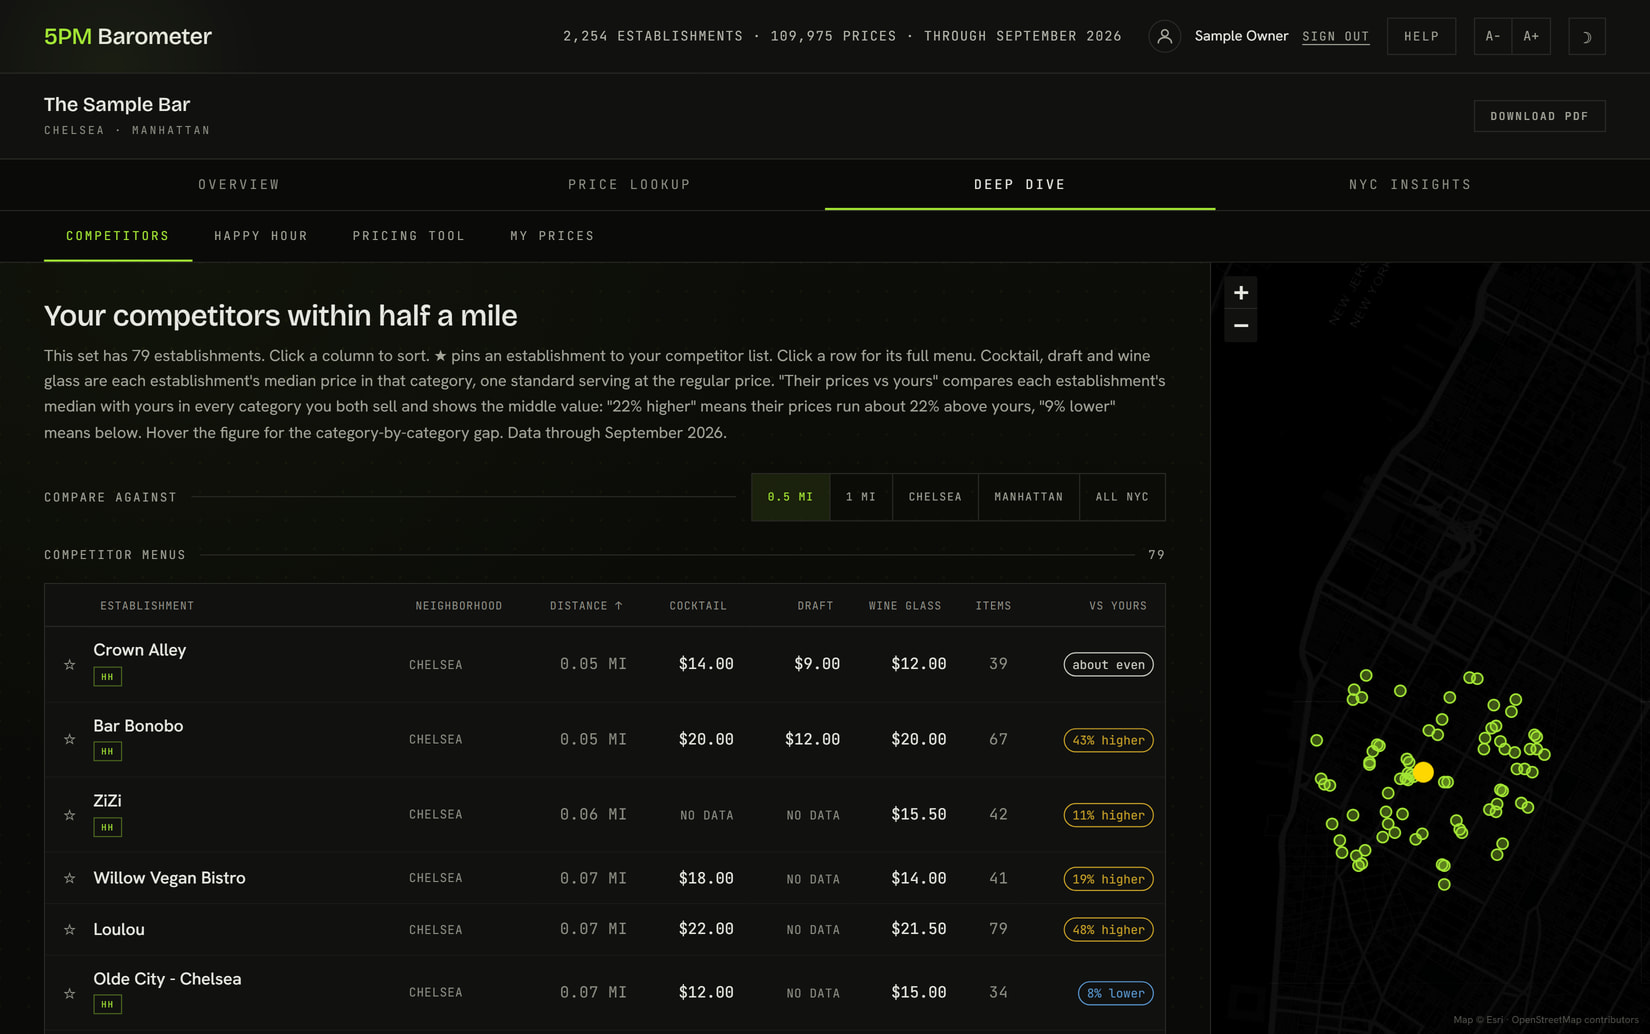This screenshot has height=1034, width=1650.
Task: Switch to My Prices sub-tab
Action: tap(552, 236)
